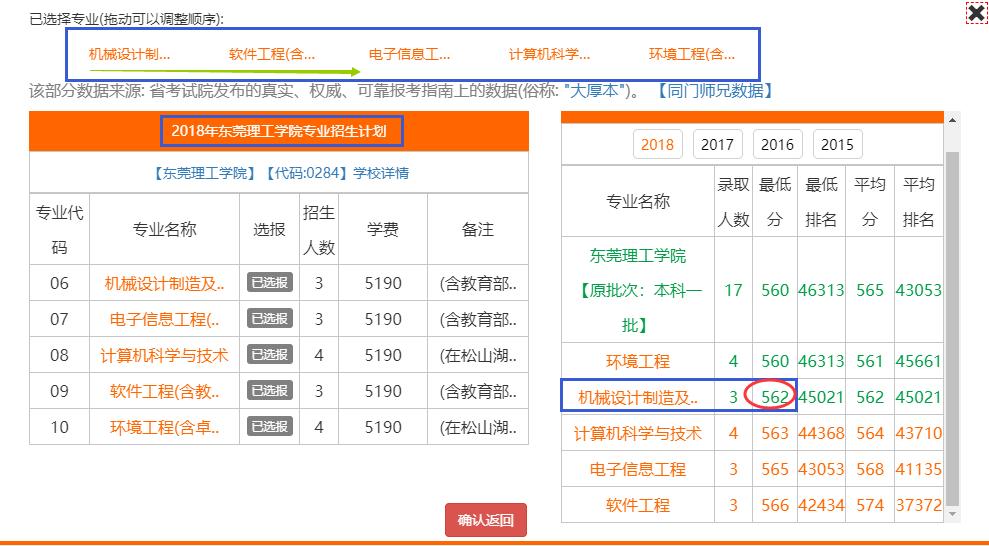
Task: Click 机械设计制造及.. in the score statistics table
Action: coord(638,397)
